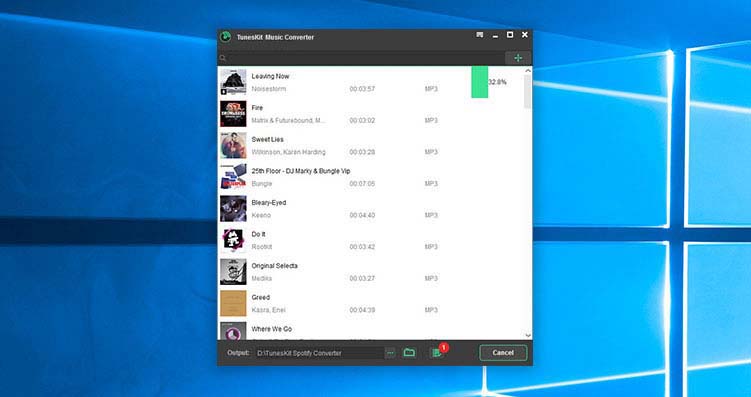Click the search magnifier icon
751x397 pixels.
223,58
